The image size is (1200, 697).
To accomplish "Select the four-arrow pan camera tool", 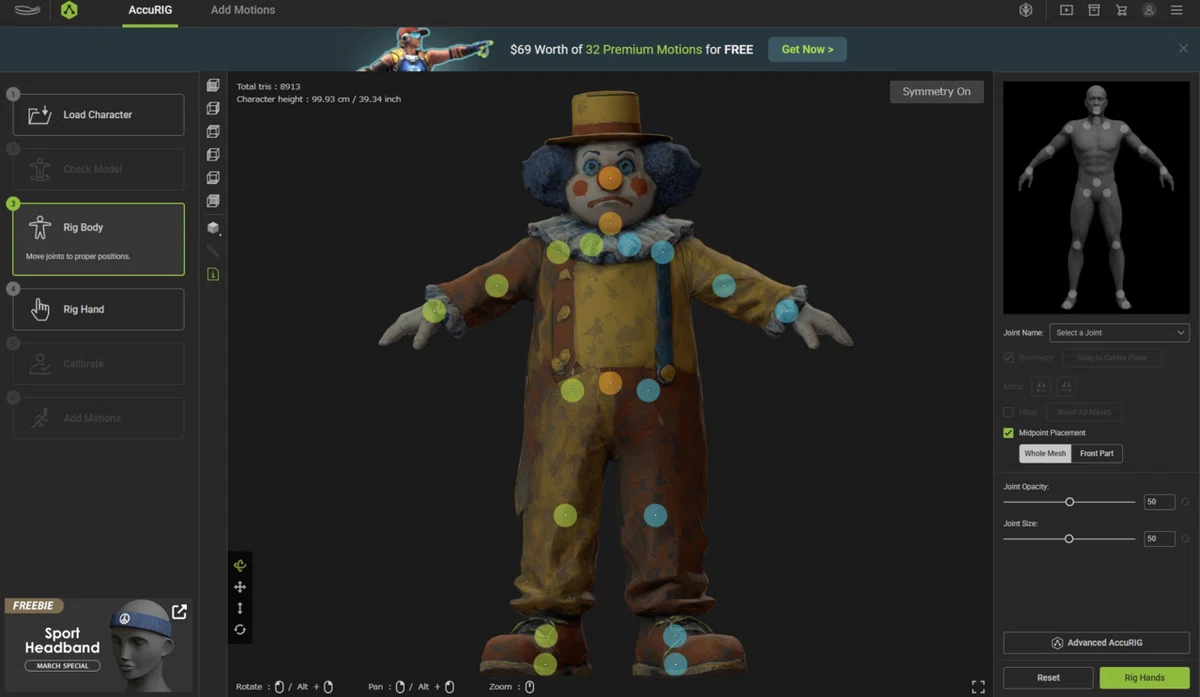I will [x=240, y=587].
